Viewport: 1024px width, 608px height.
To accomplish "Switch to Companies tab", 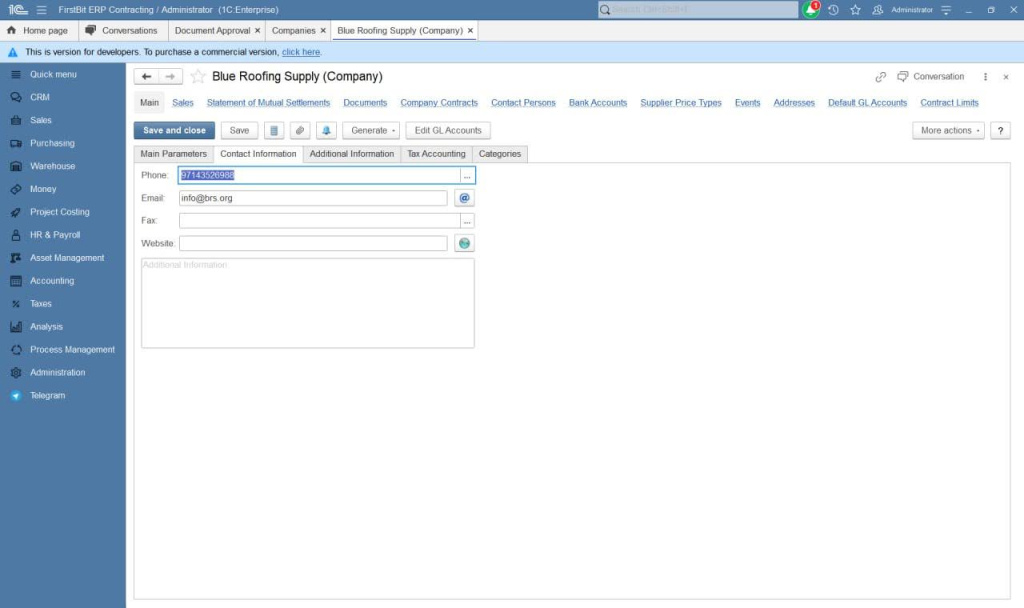I will tap(293, 31).
